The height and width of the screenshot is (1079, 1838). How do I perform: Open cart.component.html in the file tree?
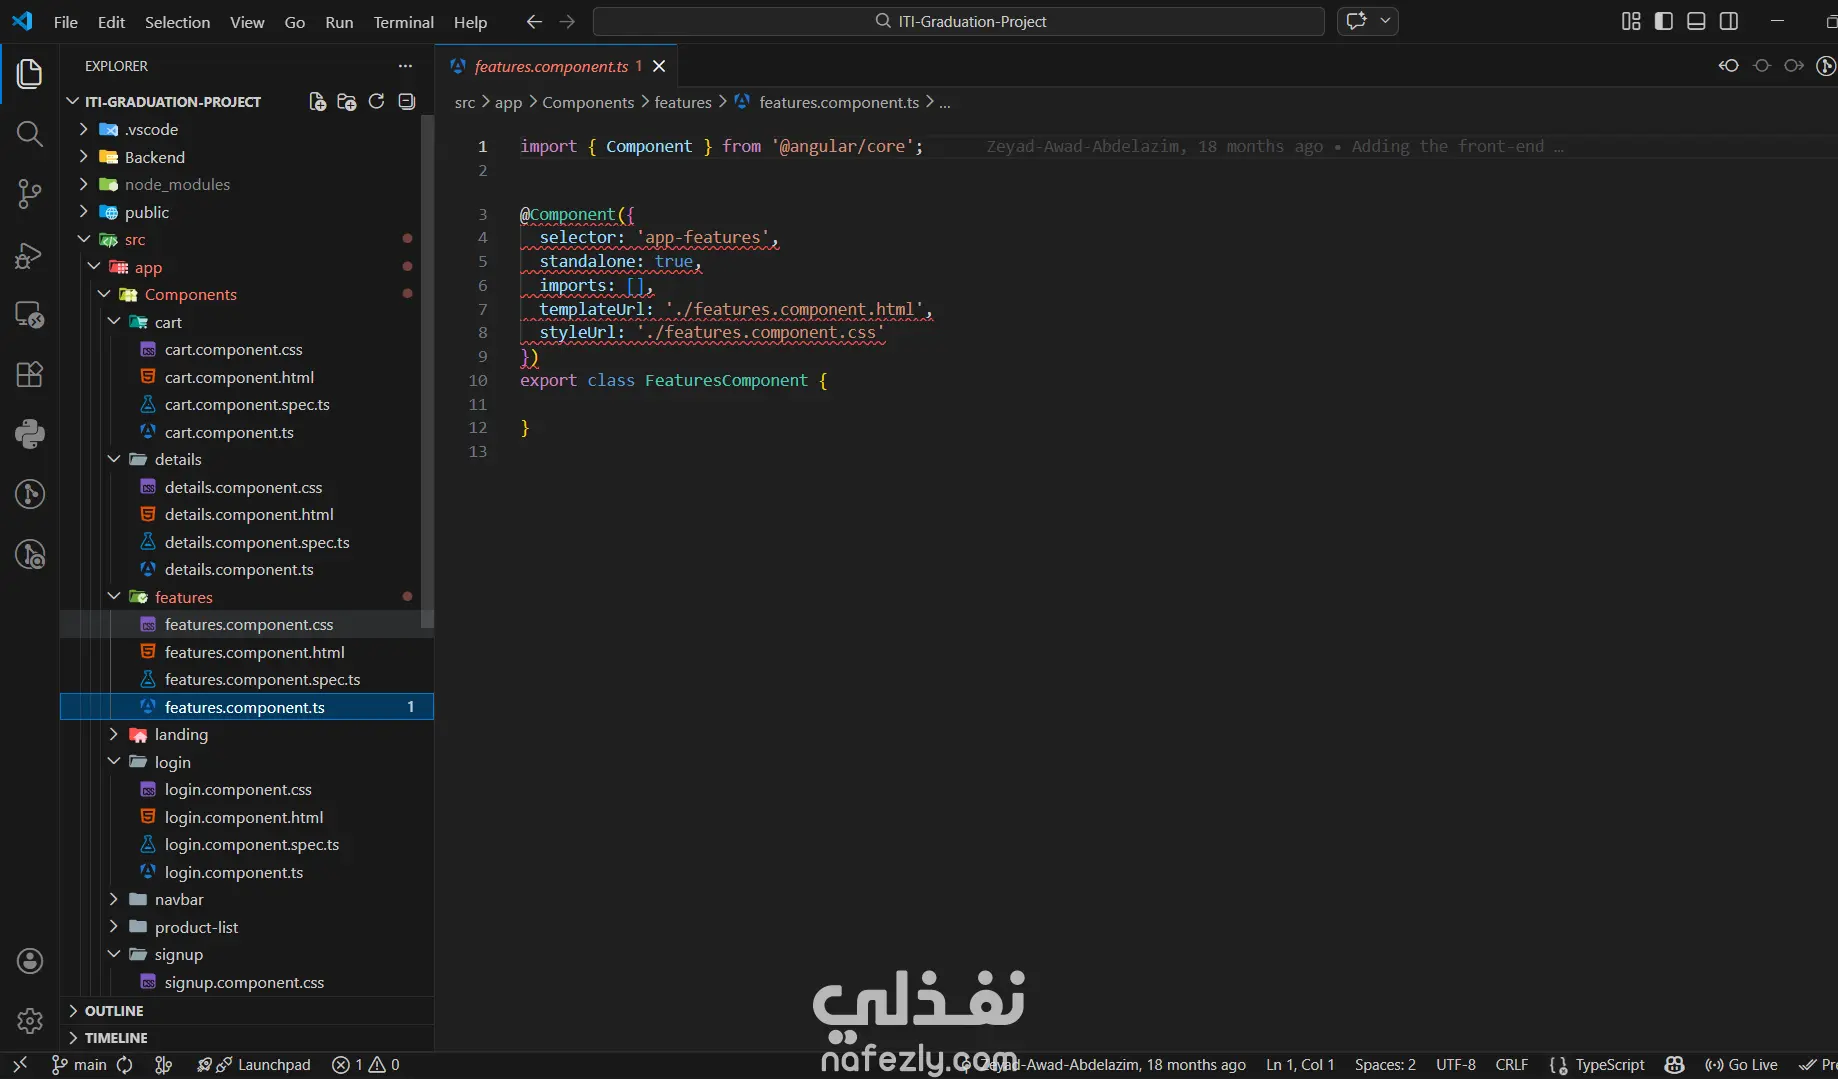click(x=239, y=377)
